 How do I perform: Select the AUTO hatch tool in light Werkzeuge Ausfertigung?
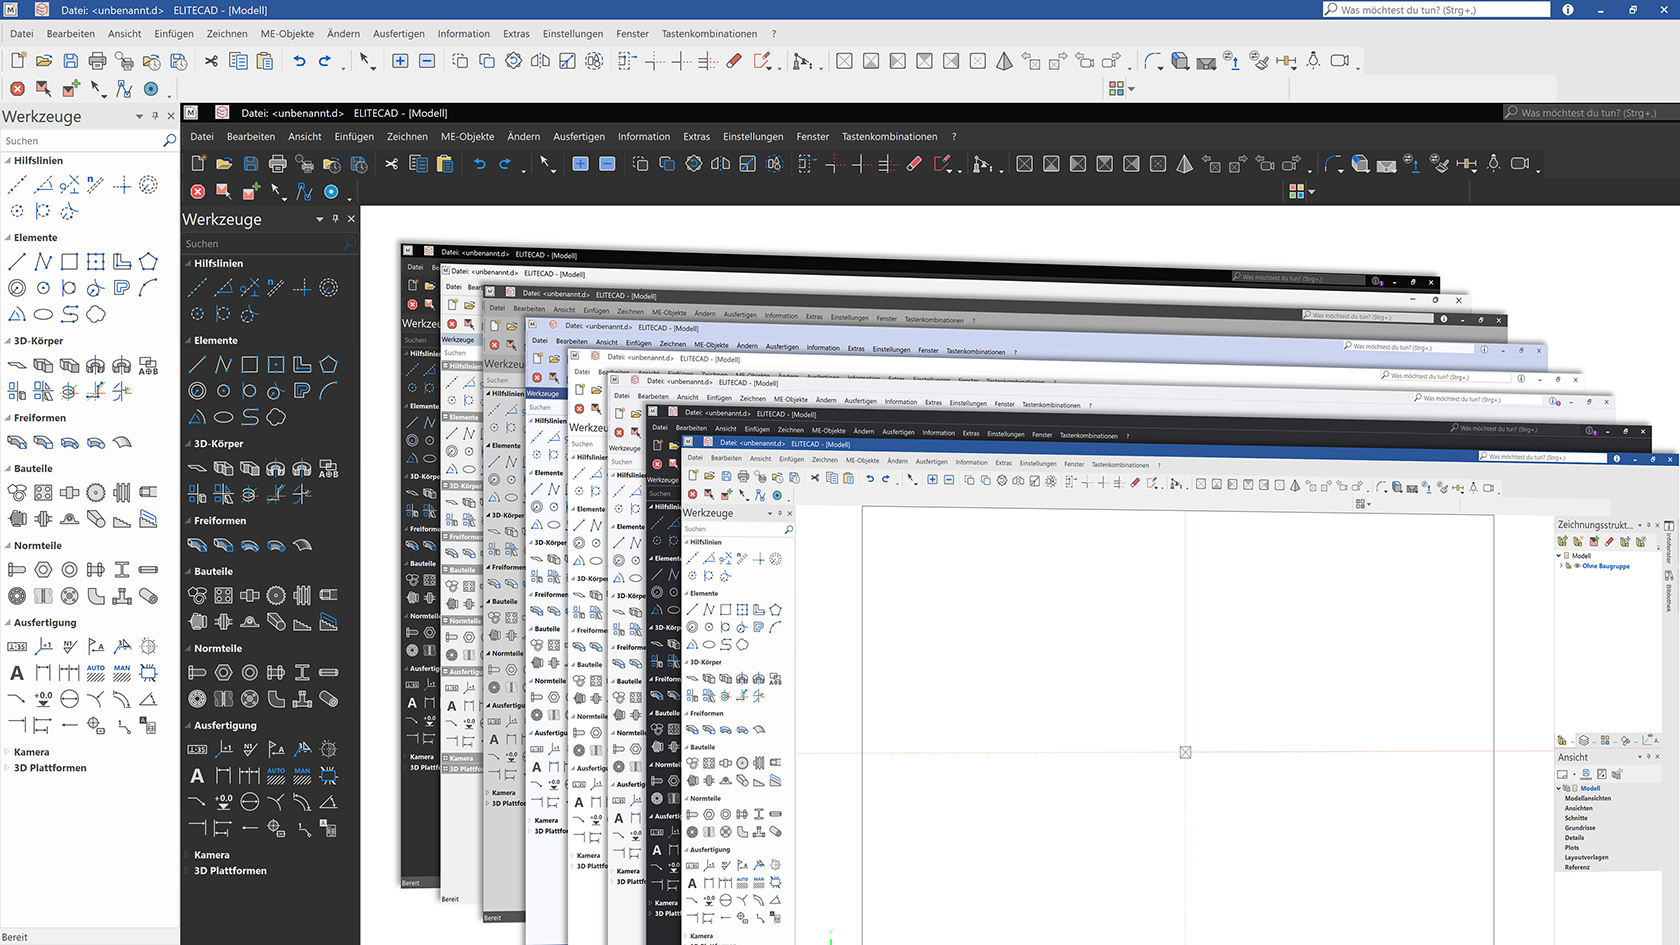tap(95, 673)
